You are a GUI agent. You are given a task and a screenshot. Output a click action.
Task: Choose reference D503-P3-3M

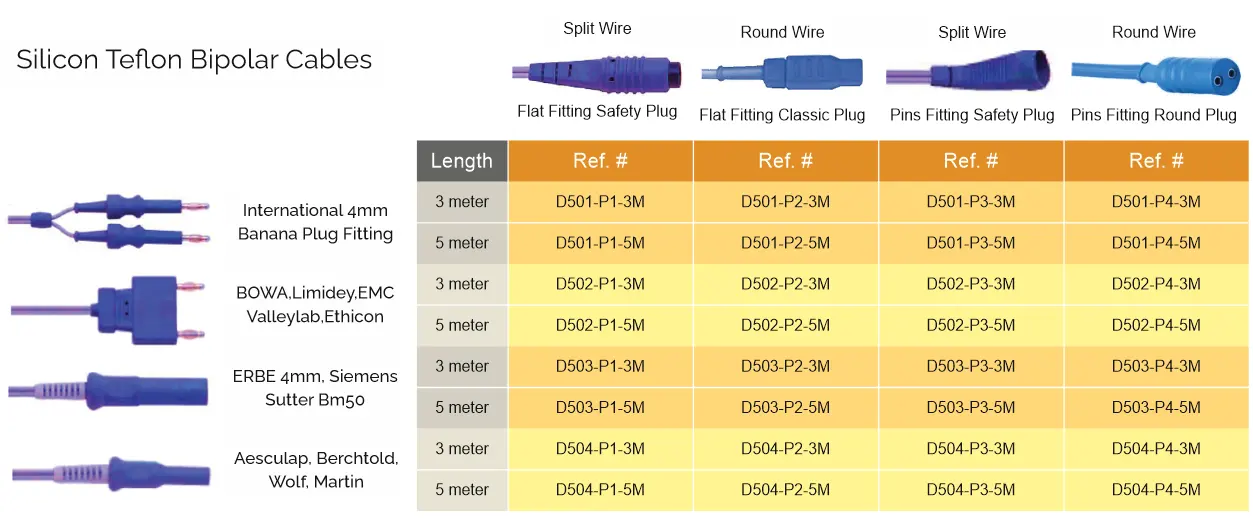(970, 366)
